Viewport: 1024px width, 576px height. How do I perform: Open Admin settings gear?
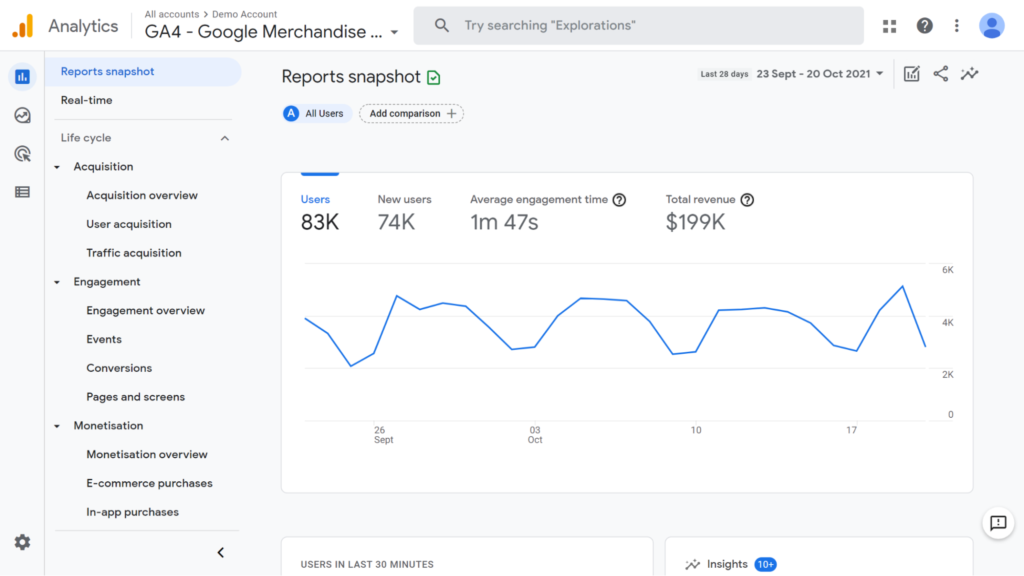[22, 542]
